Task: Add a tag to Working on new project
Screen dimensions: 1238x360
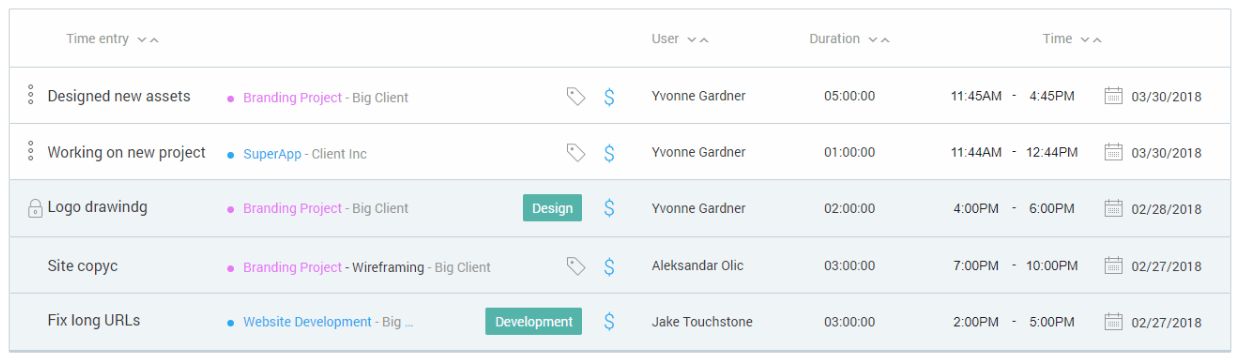Action: click(575, 152)
